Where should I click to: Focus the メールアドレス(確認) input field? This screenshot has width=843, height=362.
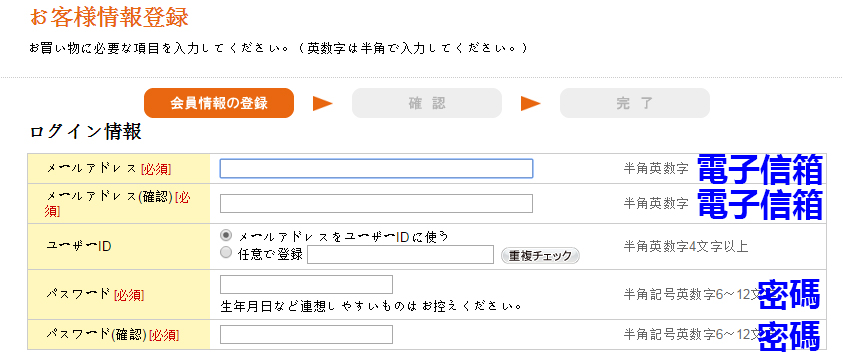point(376,203)
